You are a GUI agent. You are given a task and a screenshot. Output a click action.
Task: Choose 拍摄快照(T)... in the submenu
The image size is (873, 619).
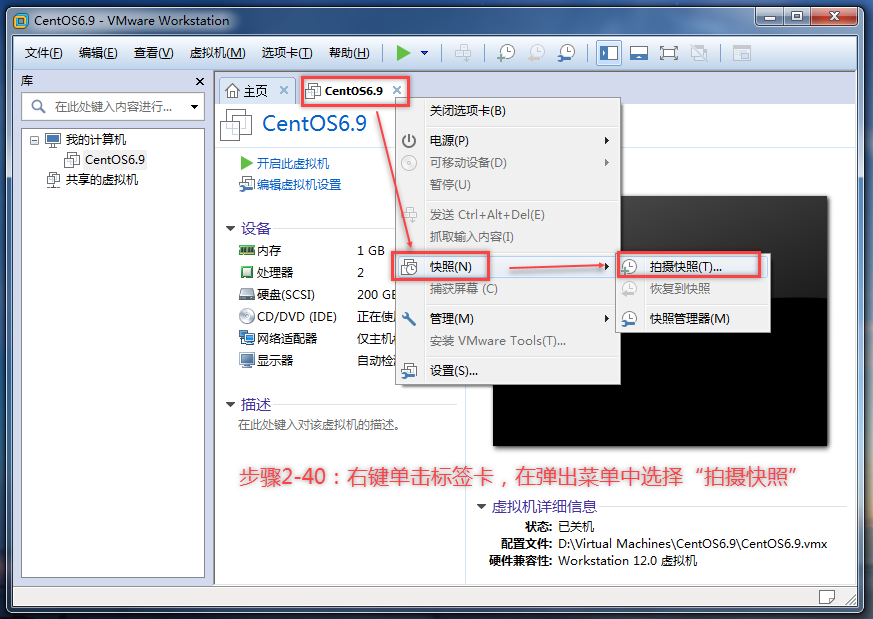click(x=693, y=267)
